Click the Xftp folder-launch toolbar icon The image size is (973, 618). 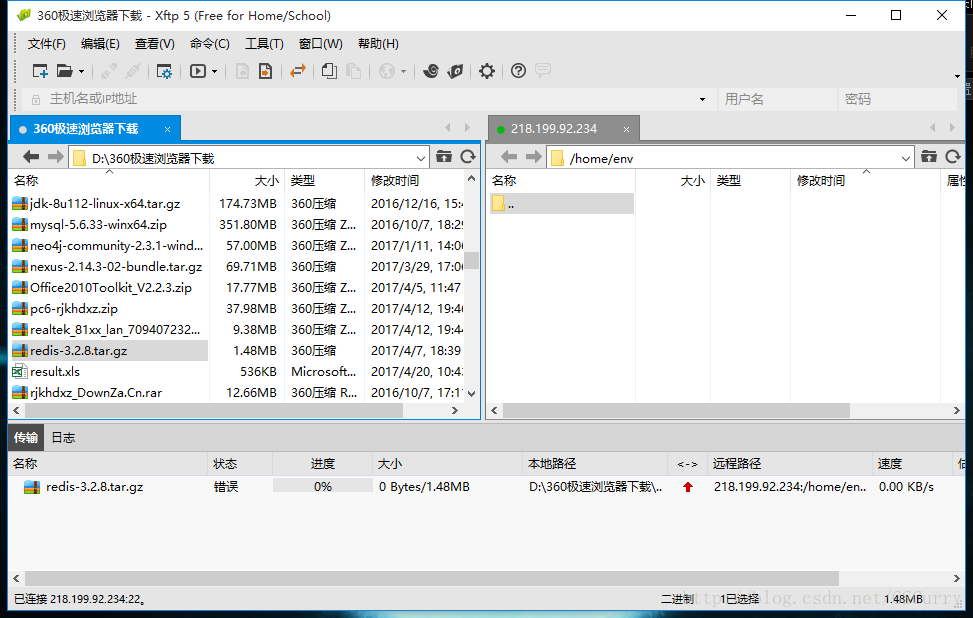(x=455, y=71)
